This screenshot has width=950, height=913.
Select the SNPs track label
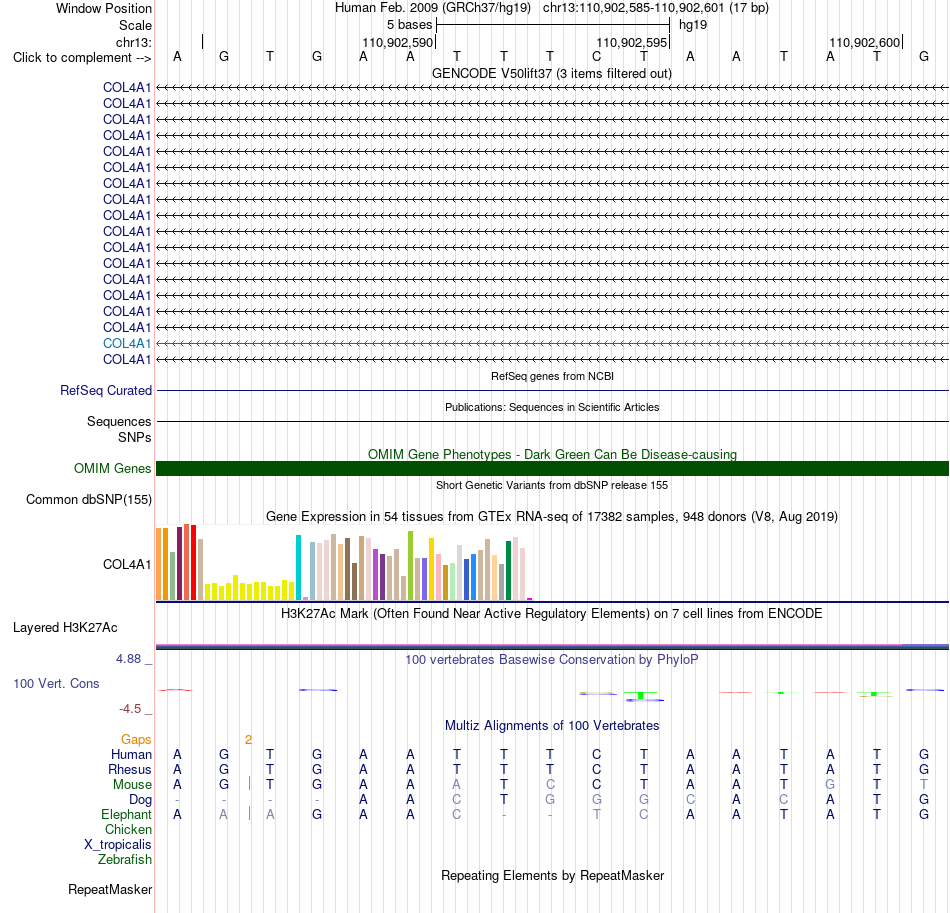(x=135, y=437)
